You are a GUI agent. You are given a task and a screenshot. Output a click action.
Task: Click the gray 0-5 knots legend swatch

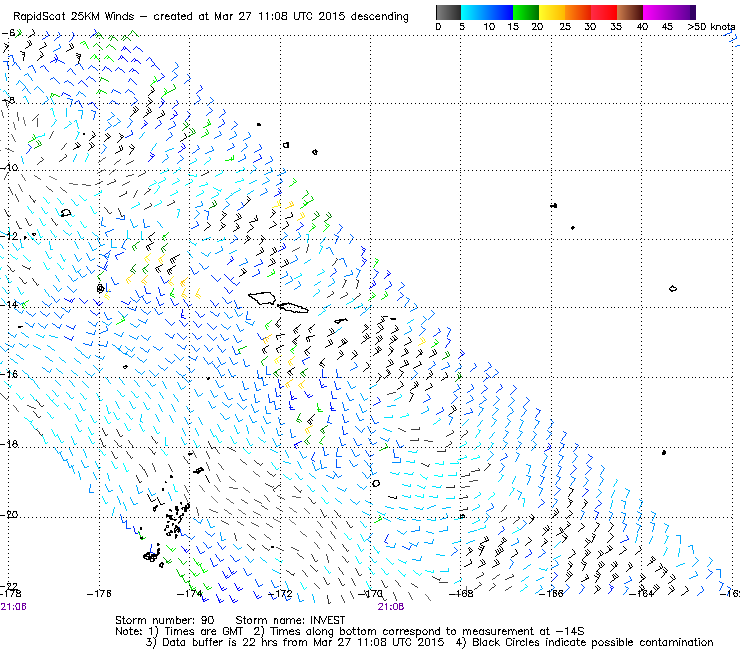pyautogui.click(x=448, y=12)
